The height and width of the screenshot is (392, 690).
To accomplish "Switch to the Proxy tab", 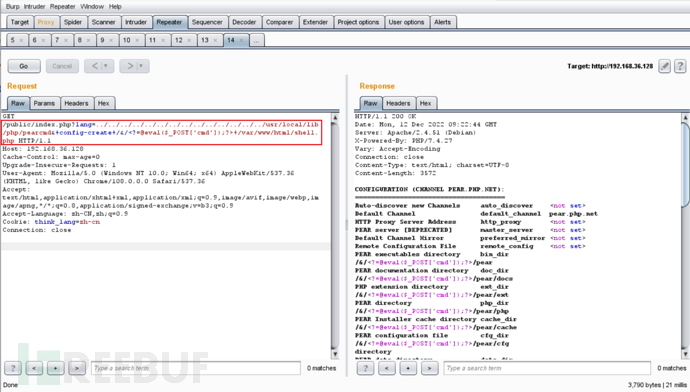I will 46,22.
